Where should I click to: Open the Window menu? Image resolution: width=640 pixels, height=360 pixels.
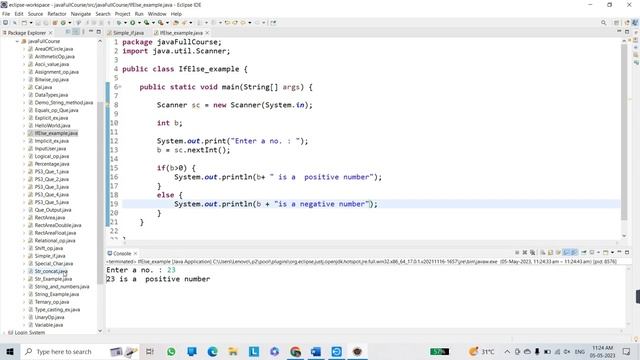coord(157,14)
